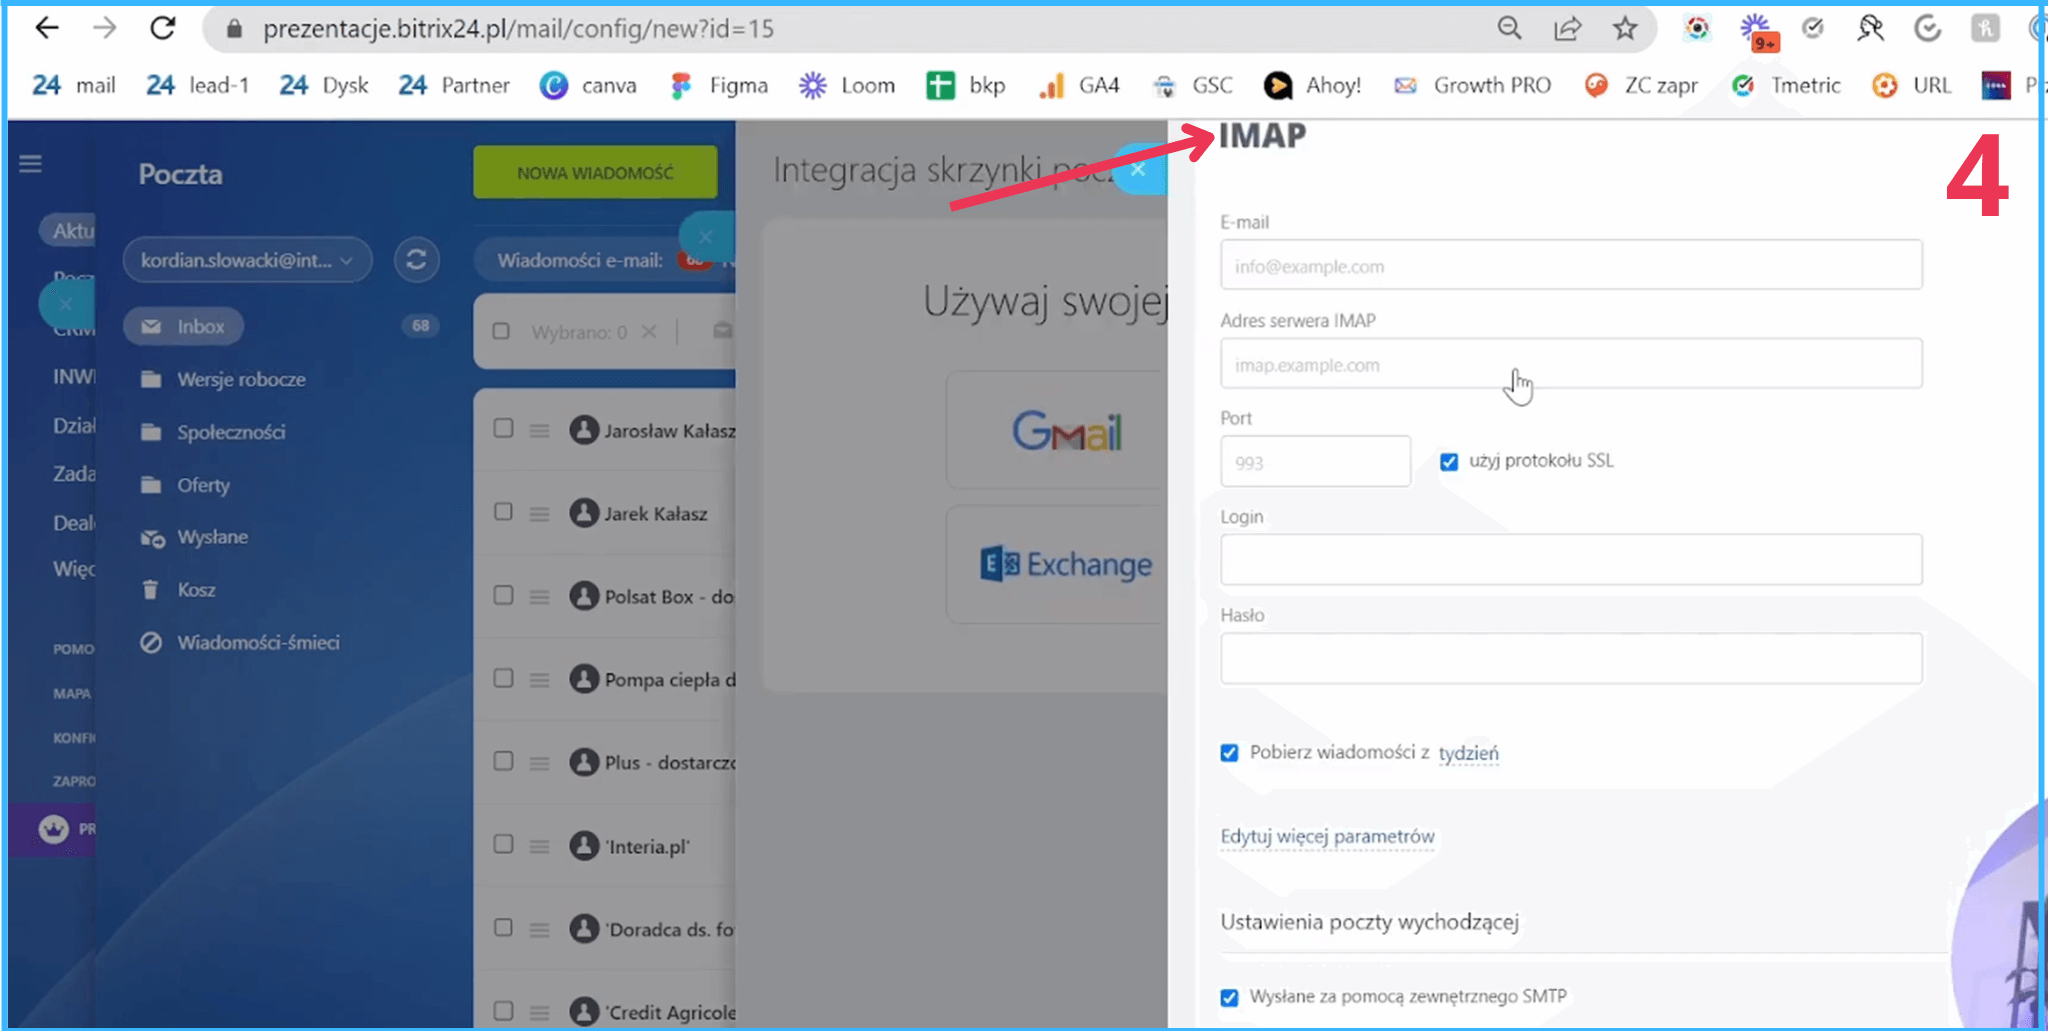Expand Edytuj więcej parametrów section
The image size is (2048, 1031).
[1327, 836]
